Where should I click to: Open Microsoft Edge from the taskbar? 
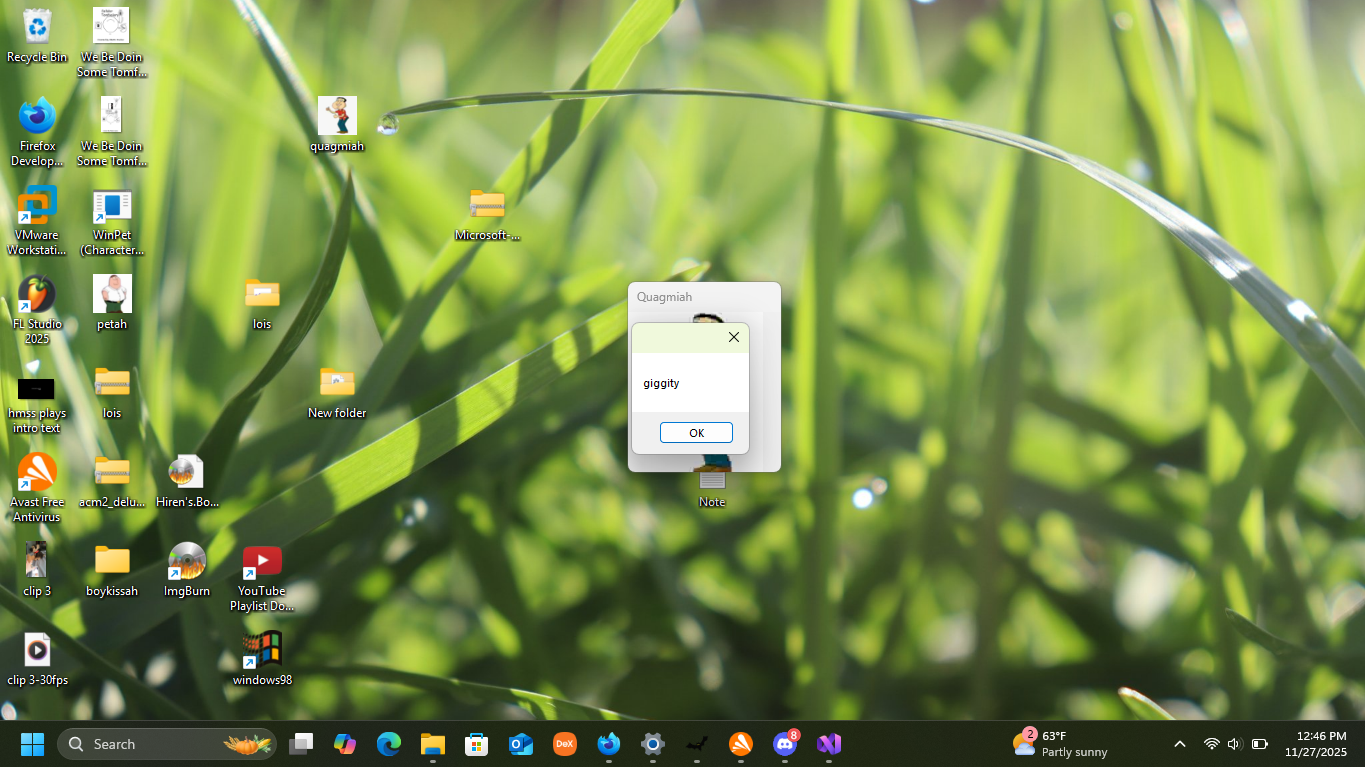tap(389, 744)
